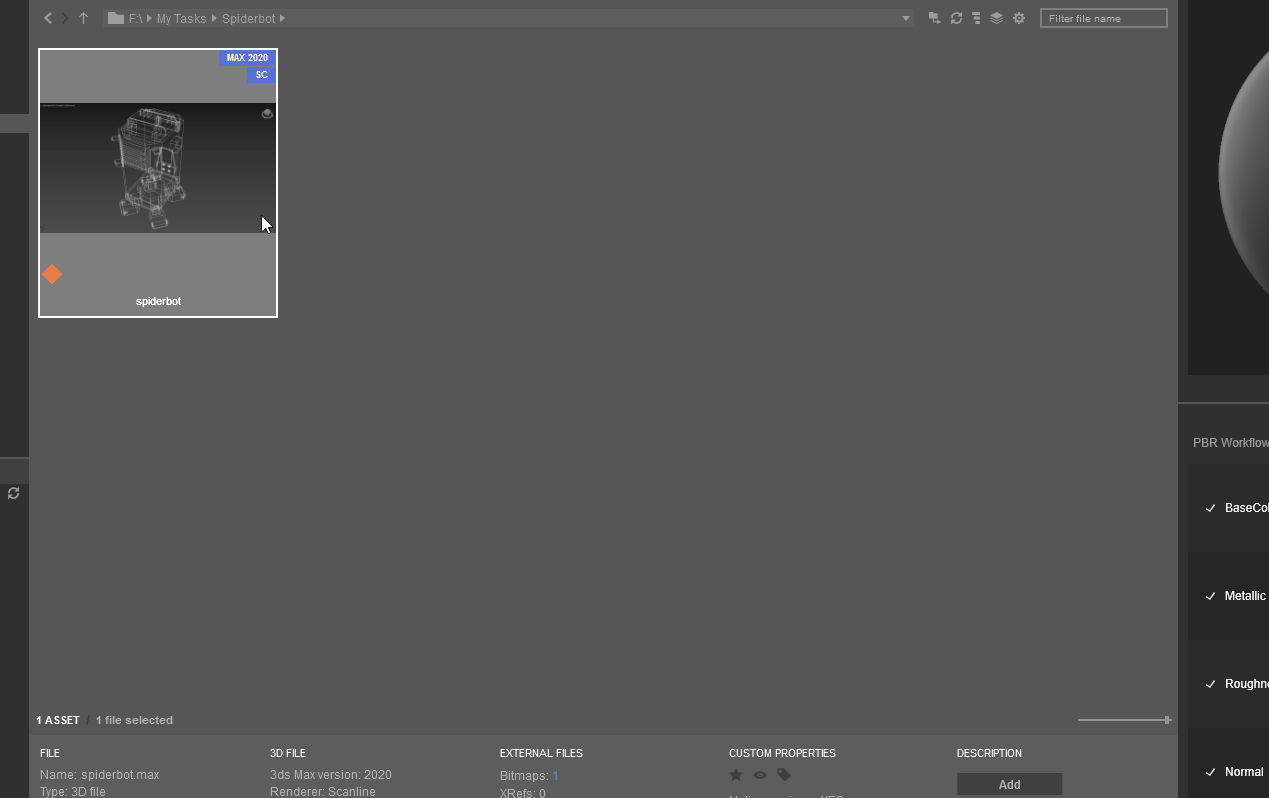Click the Name: spiderbot.max field
1269x798 pixels.
[x=99, y=775]
